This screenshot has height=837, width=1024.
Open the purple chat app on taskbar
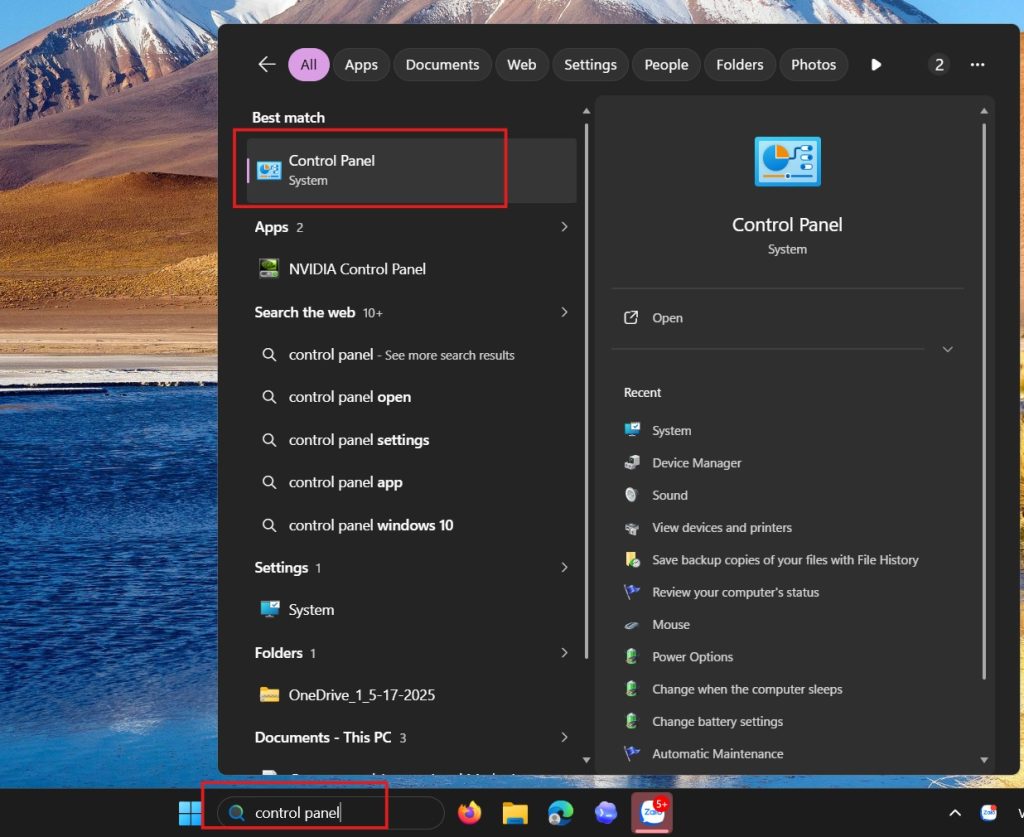606,813
